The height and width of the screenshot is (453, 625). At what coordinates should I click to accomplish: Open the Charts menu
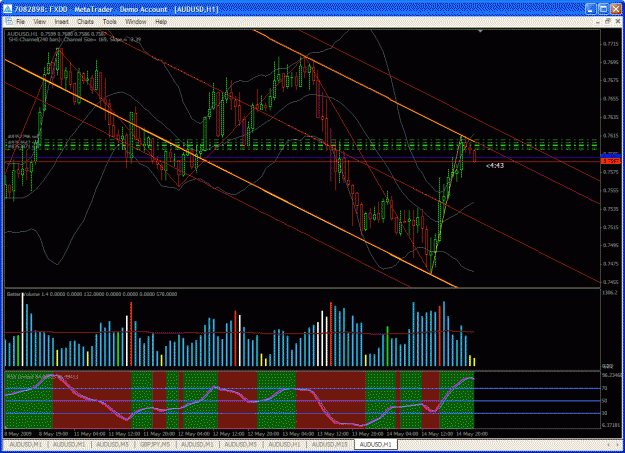tap(85, 22)
